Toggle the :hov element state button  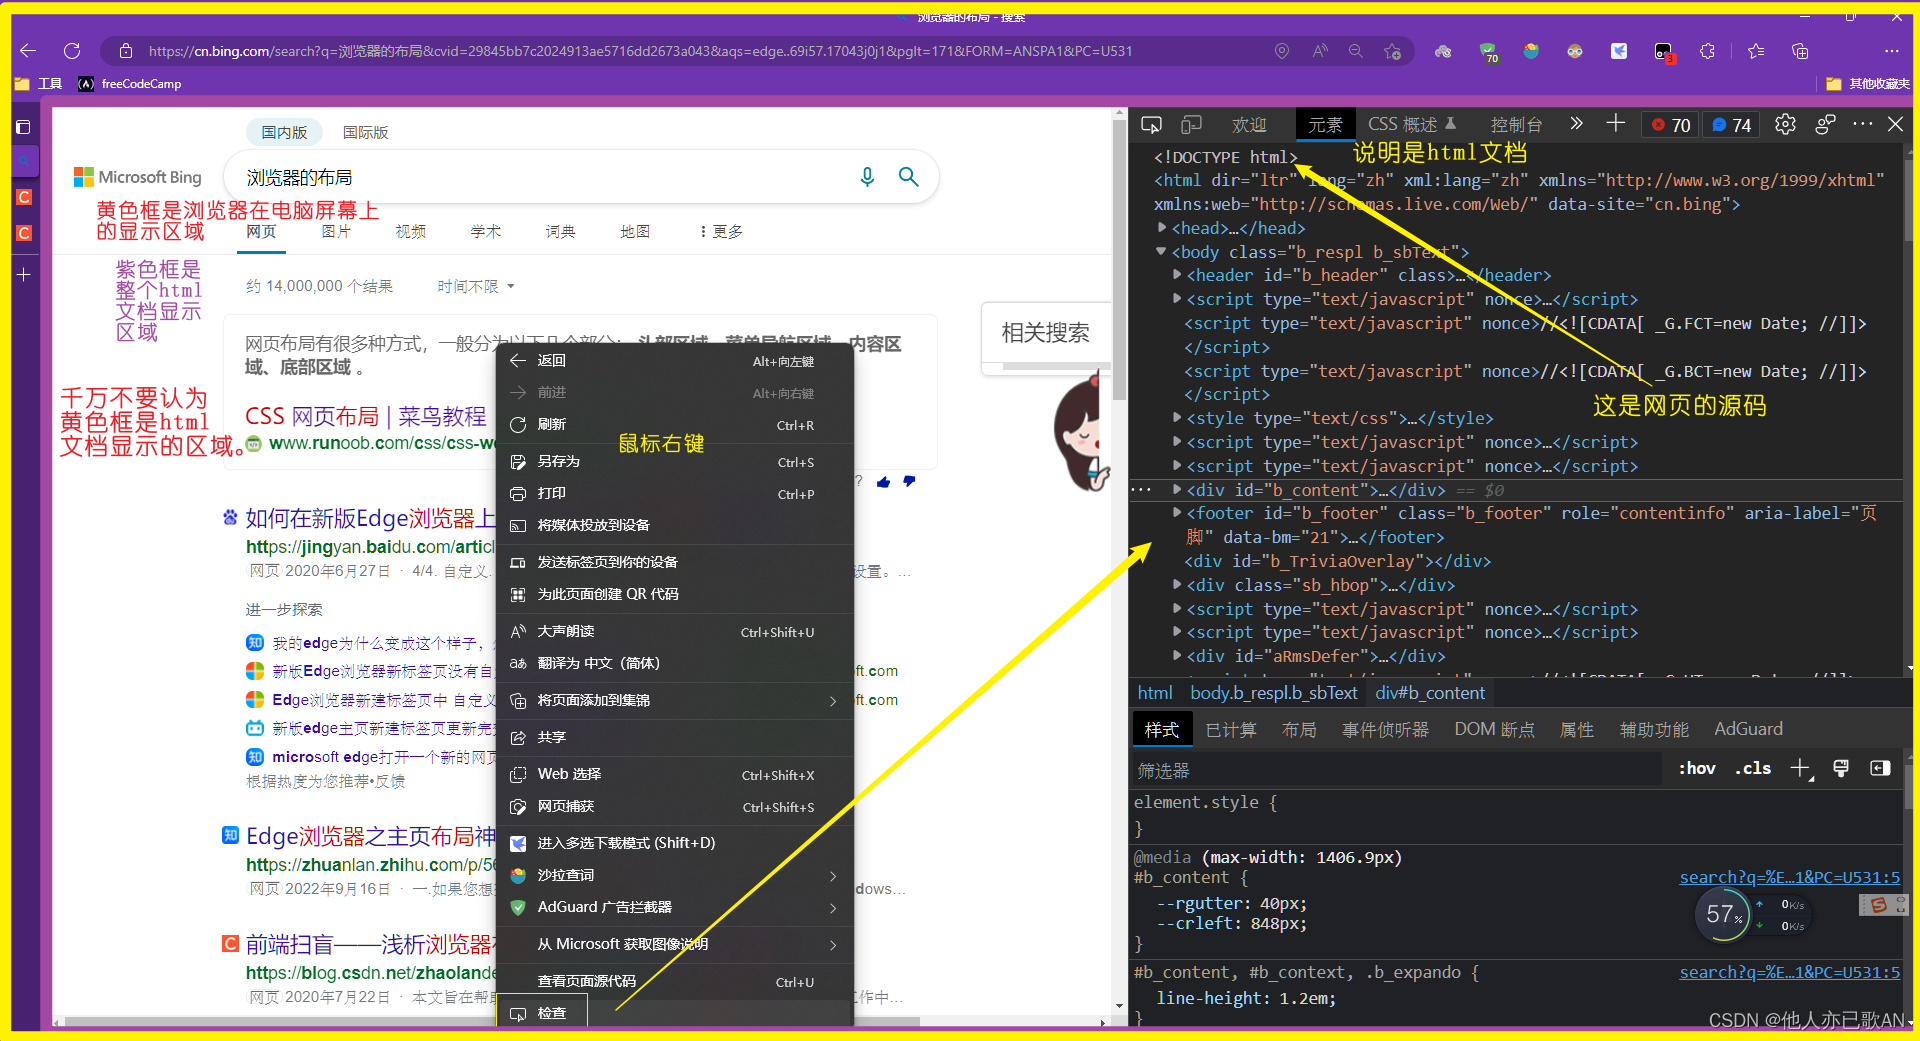[1697, 768]
